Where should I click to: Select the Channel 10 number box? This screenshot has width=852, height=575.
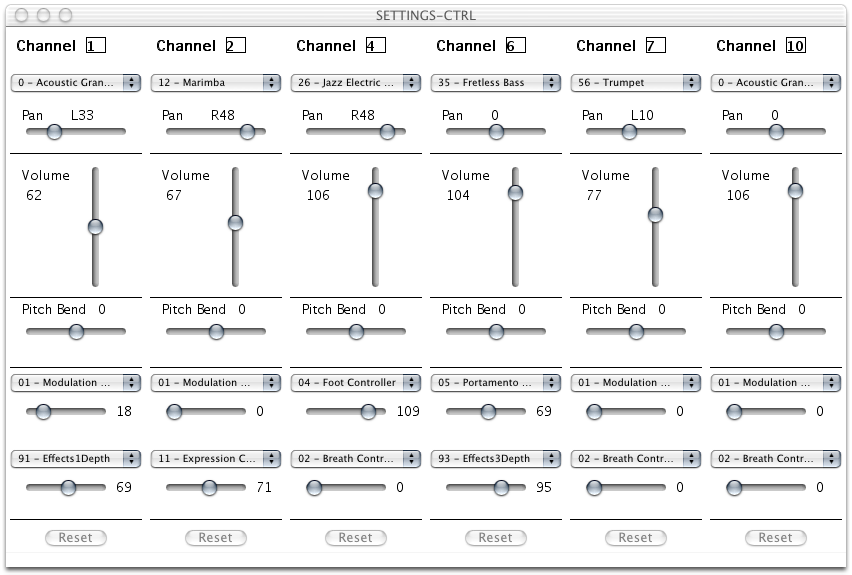pyautogui.click(x=795, y=46)
